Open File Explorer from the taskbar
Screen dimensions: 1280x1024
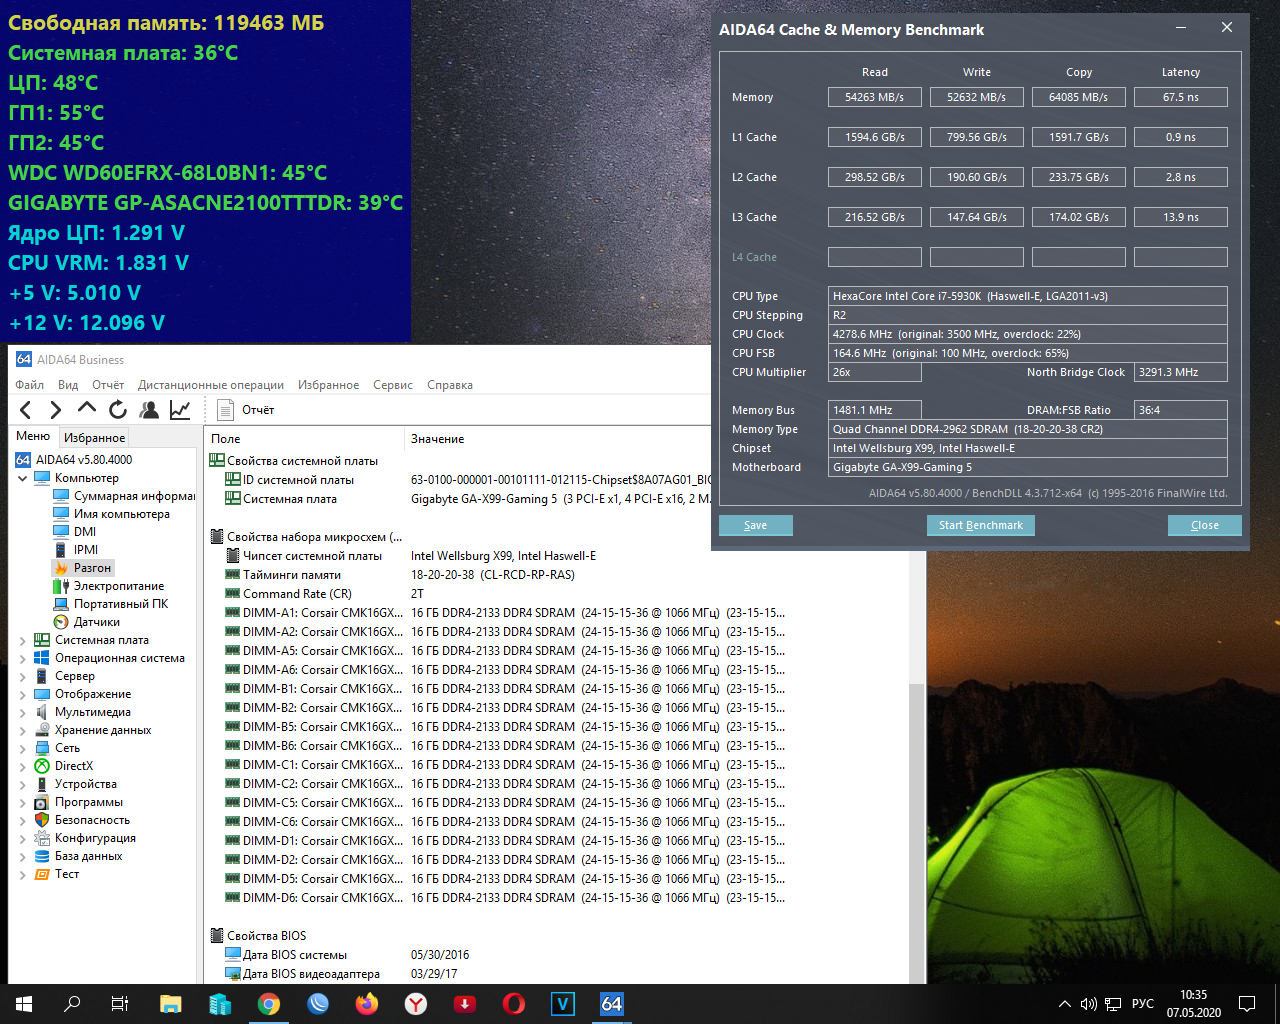click(171, 1004)
